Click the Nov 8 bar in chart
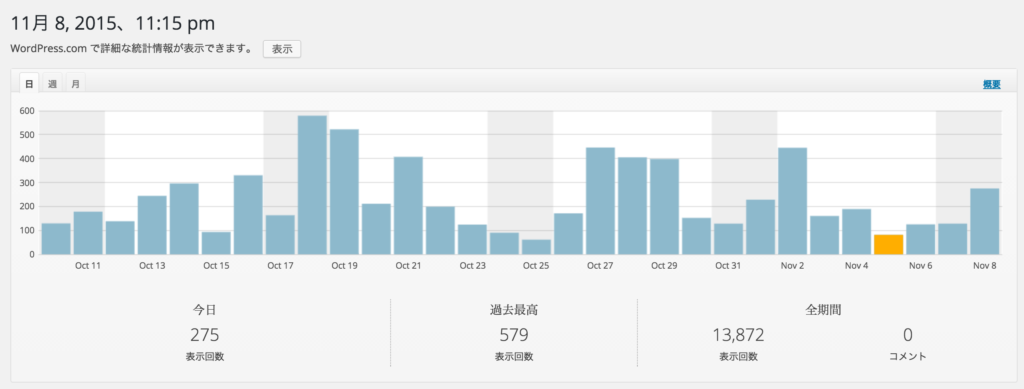This screenshot has height=389, width=1024. [x=985, y=221]
